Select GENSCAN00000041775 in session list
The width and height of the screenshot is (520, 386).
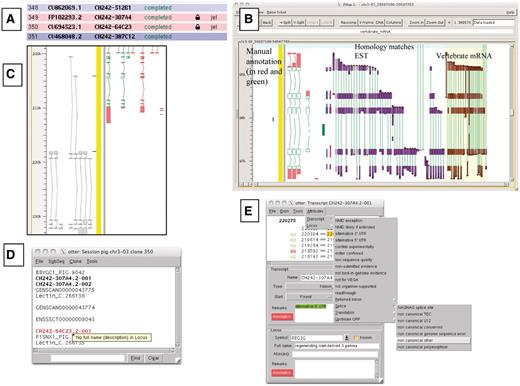(65, 290)
